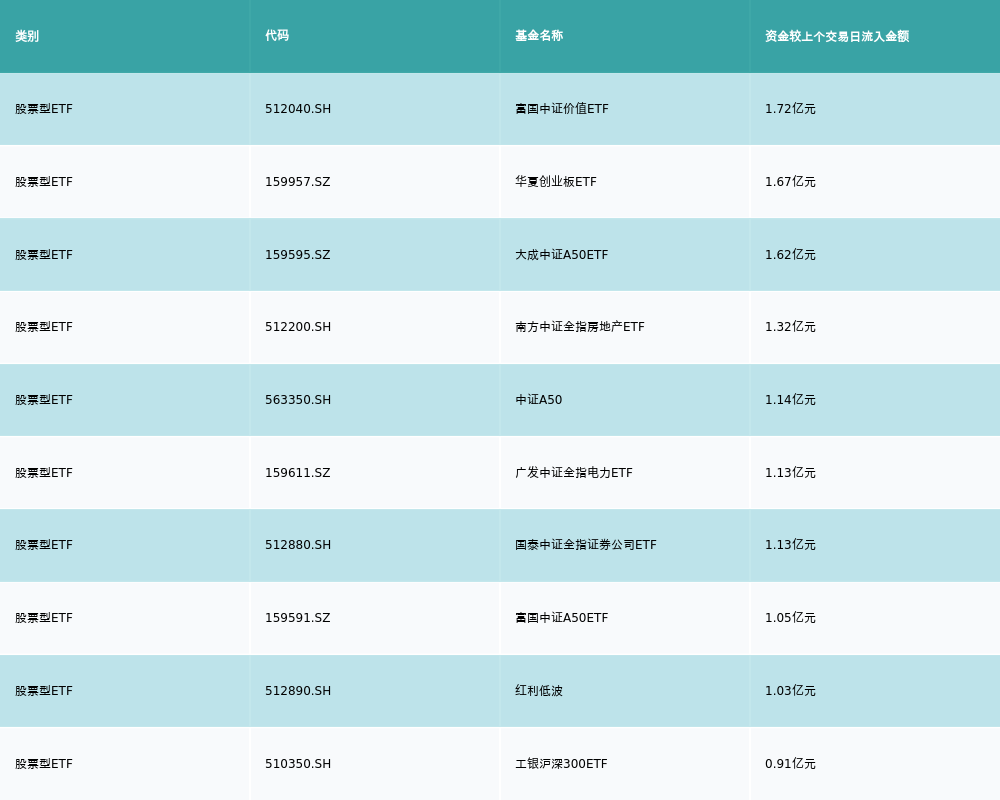Image resolution: width=1000 pixels, height=800 pixels.
Task: Select fund name 工银沪深300ETF
Action: 561,764
